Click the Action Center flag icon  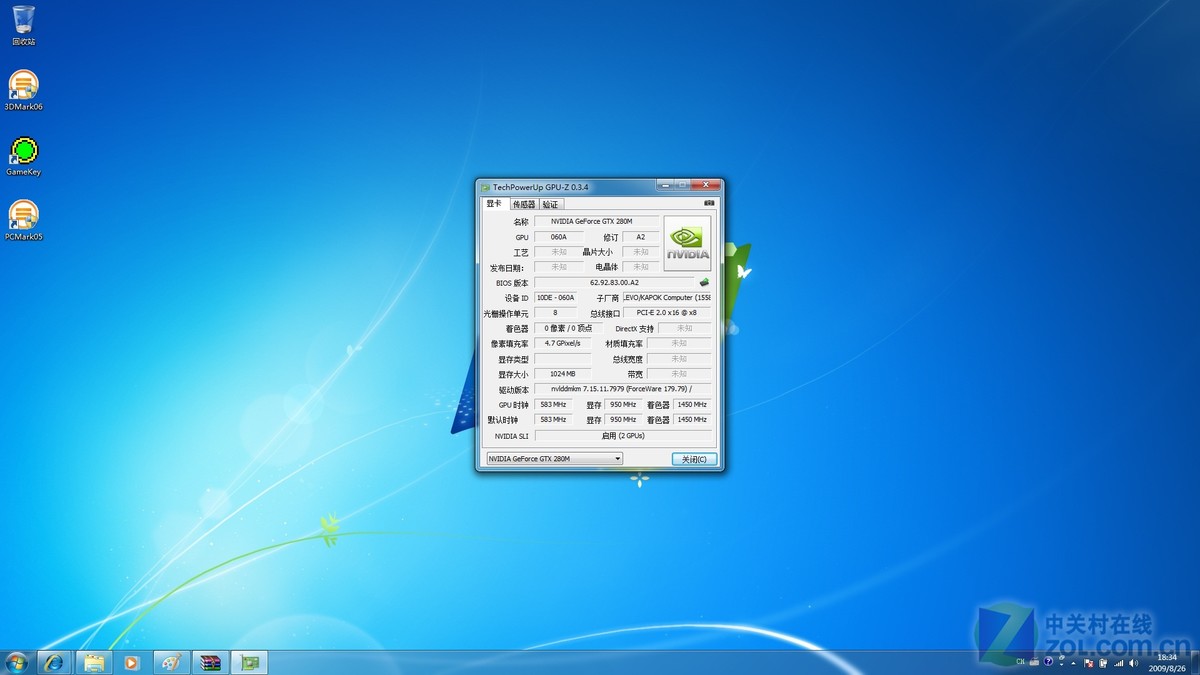pyautogui.click(x=1089, y=662)
